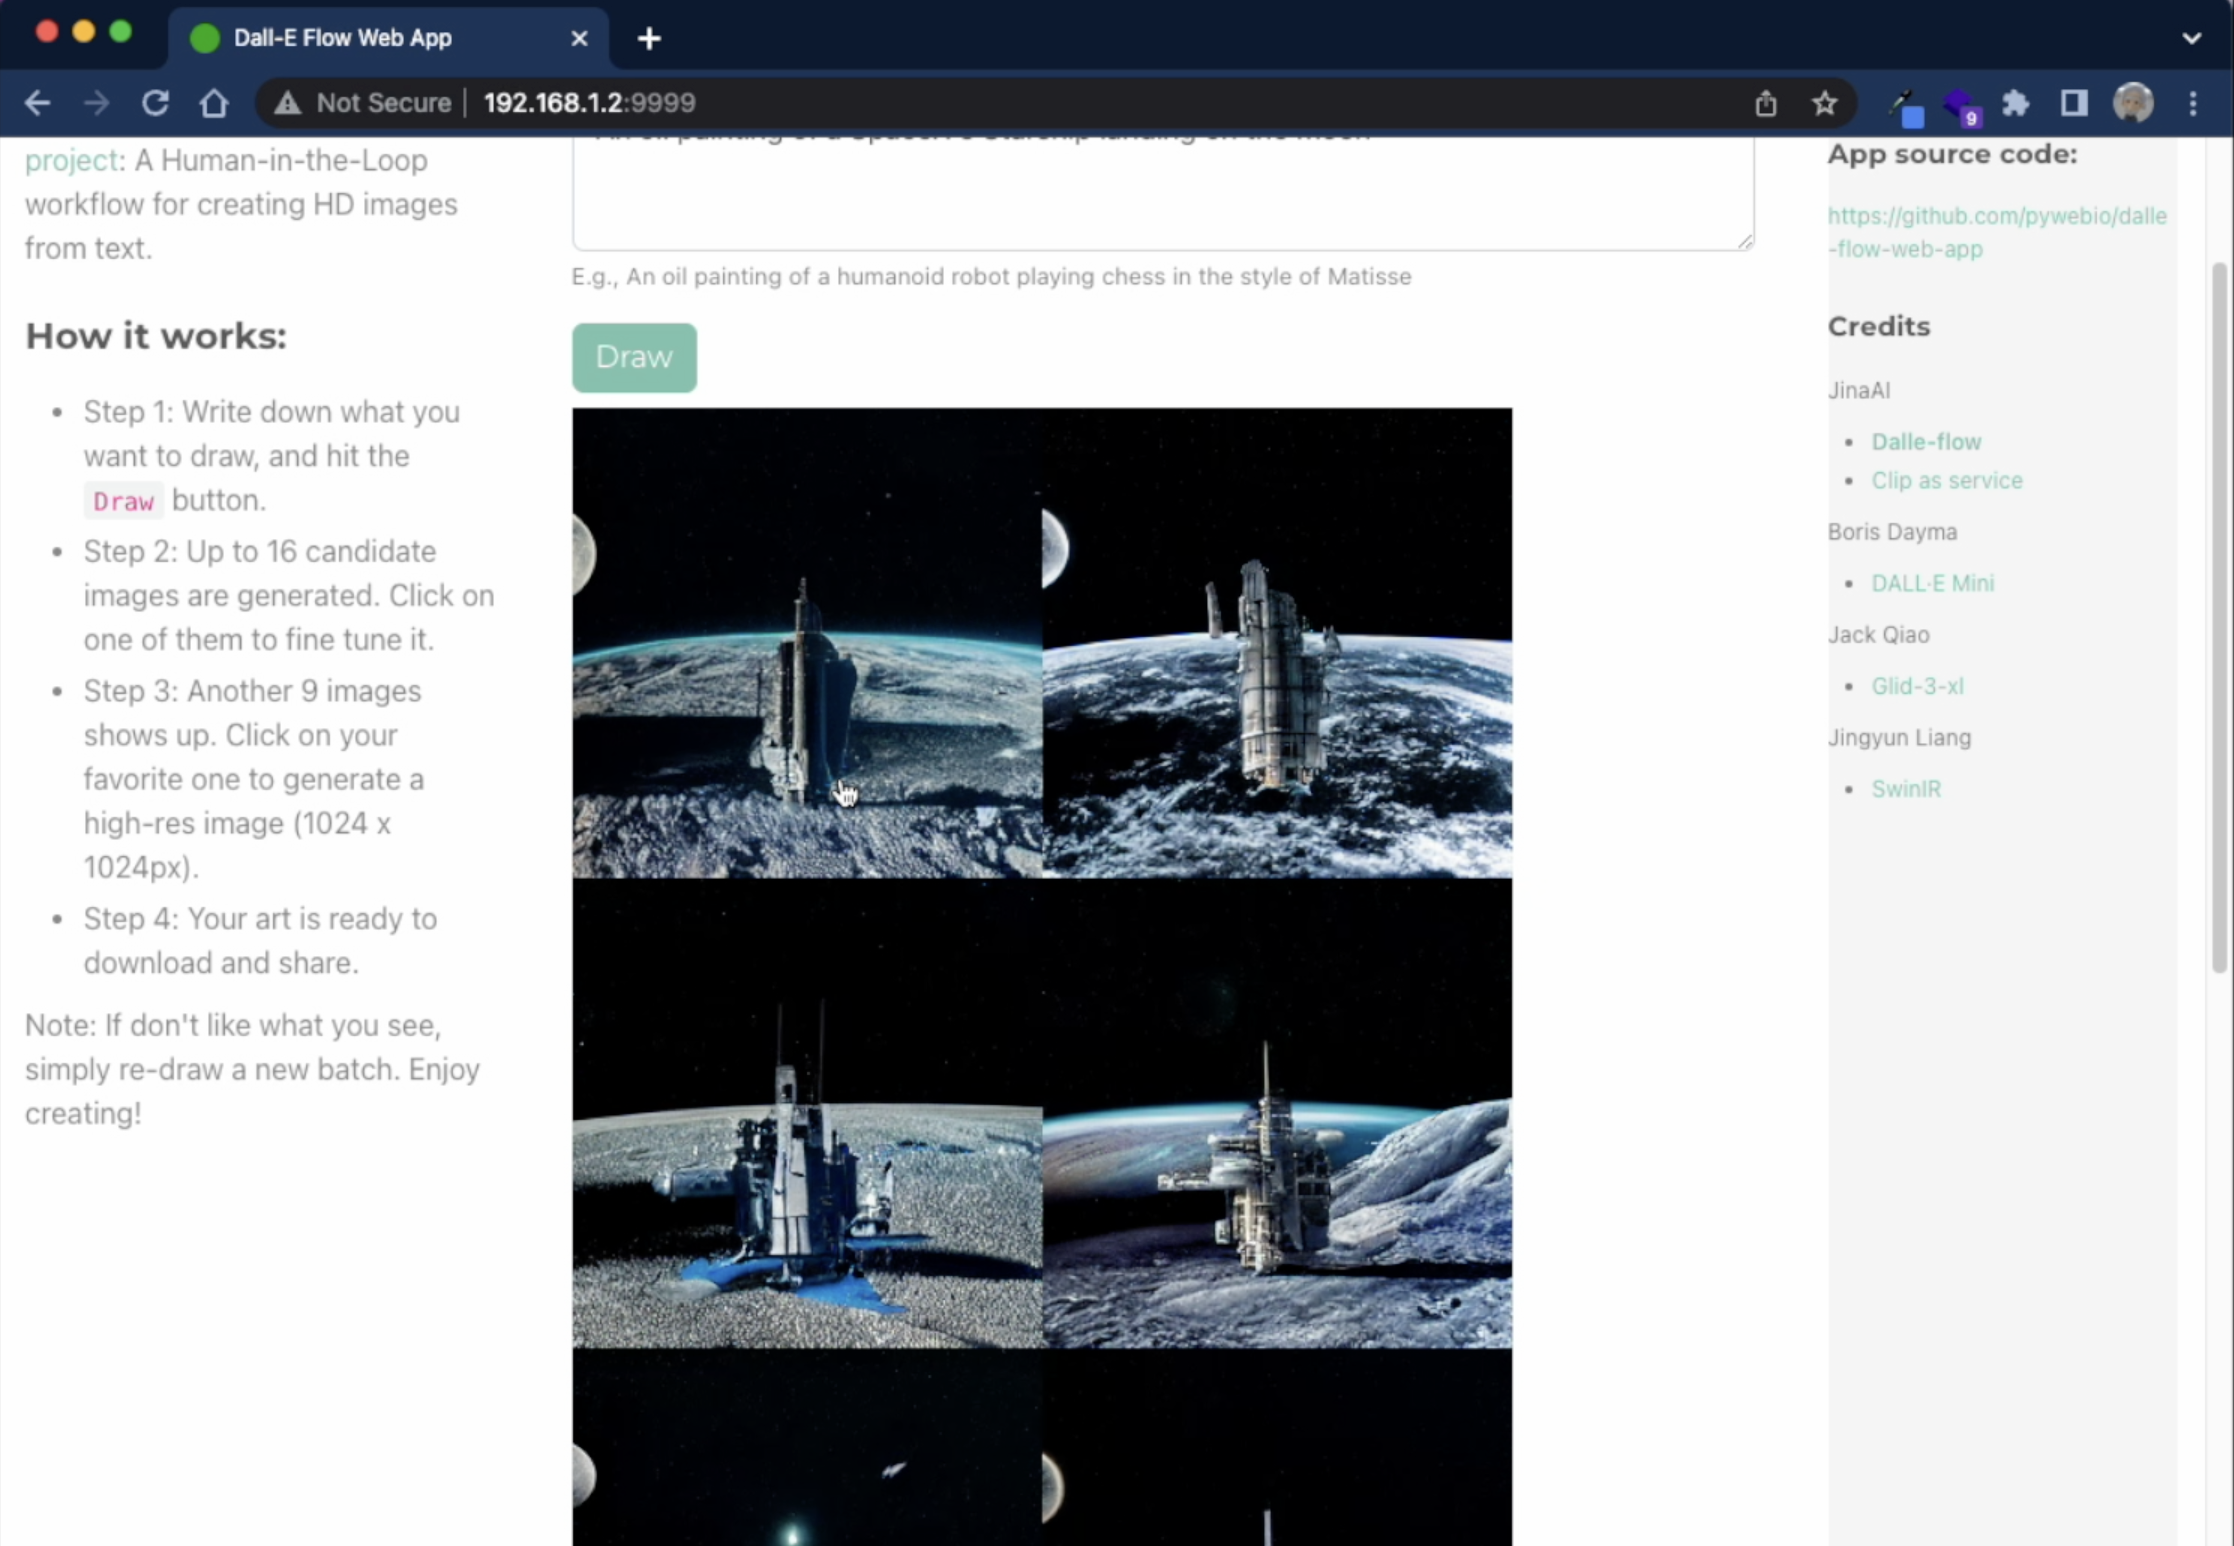Select the Dall-E Flow Web App tab
This screenshot has height=1546, width=2234.
coord(342,39)
